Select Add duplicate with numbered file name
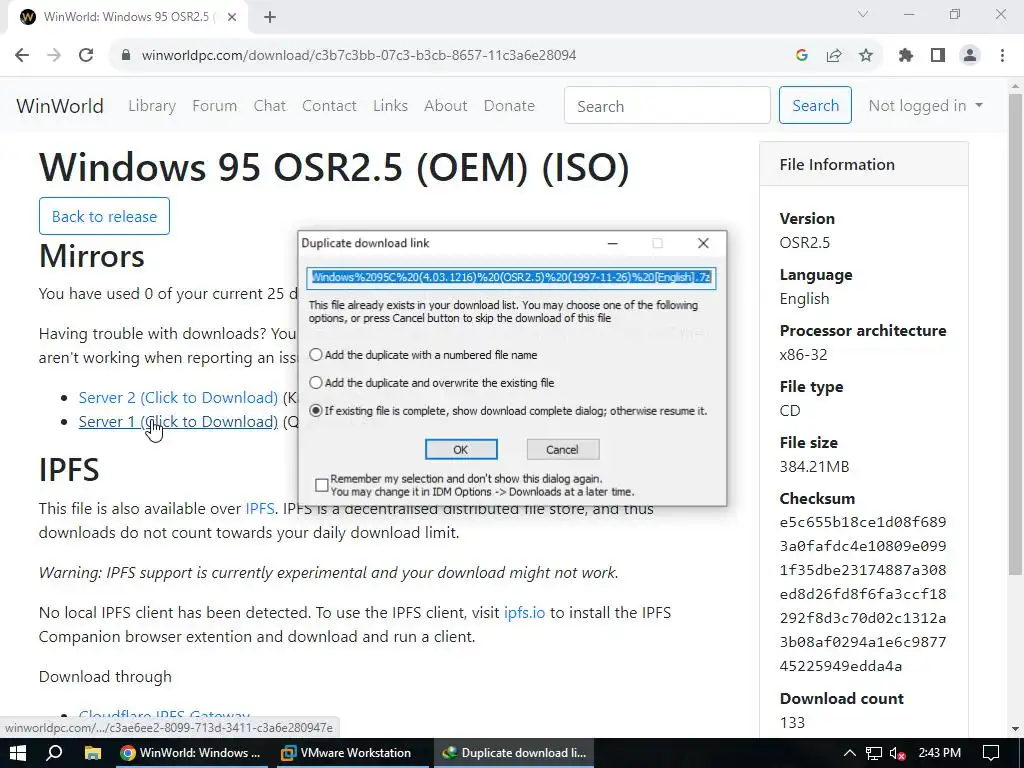The image size is (1024, 768). click(316, 355)
